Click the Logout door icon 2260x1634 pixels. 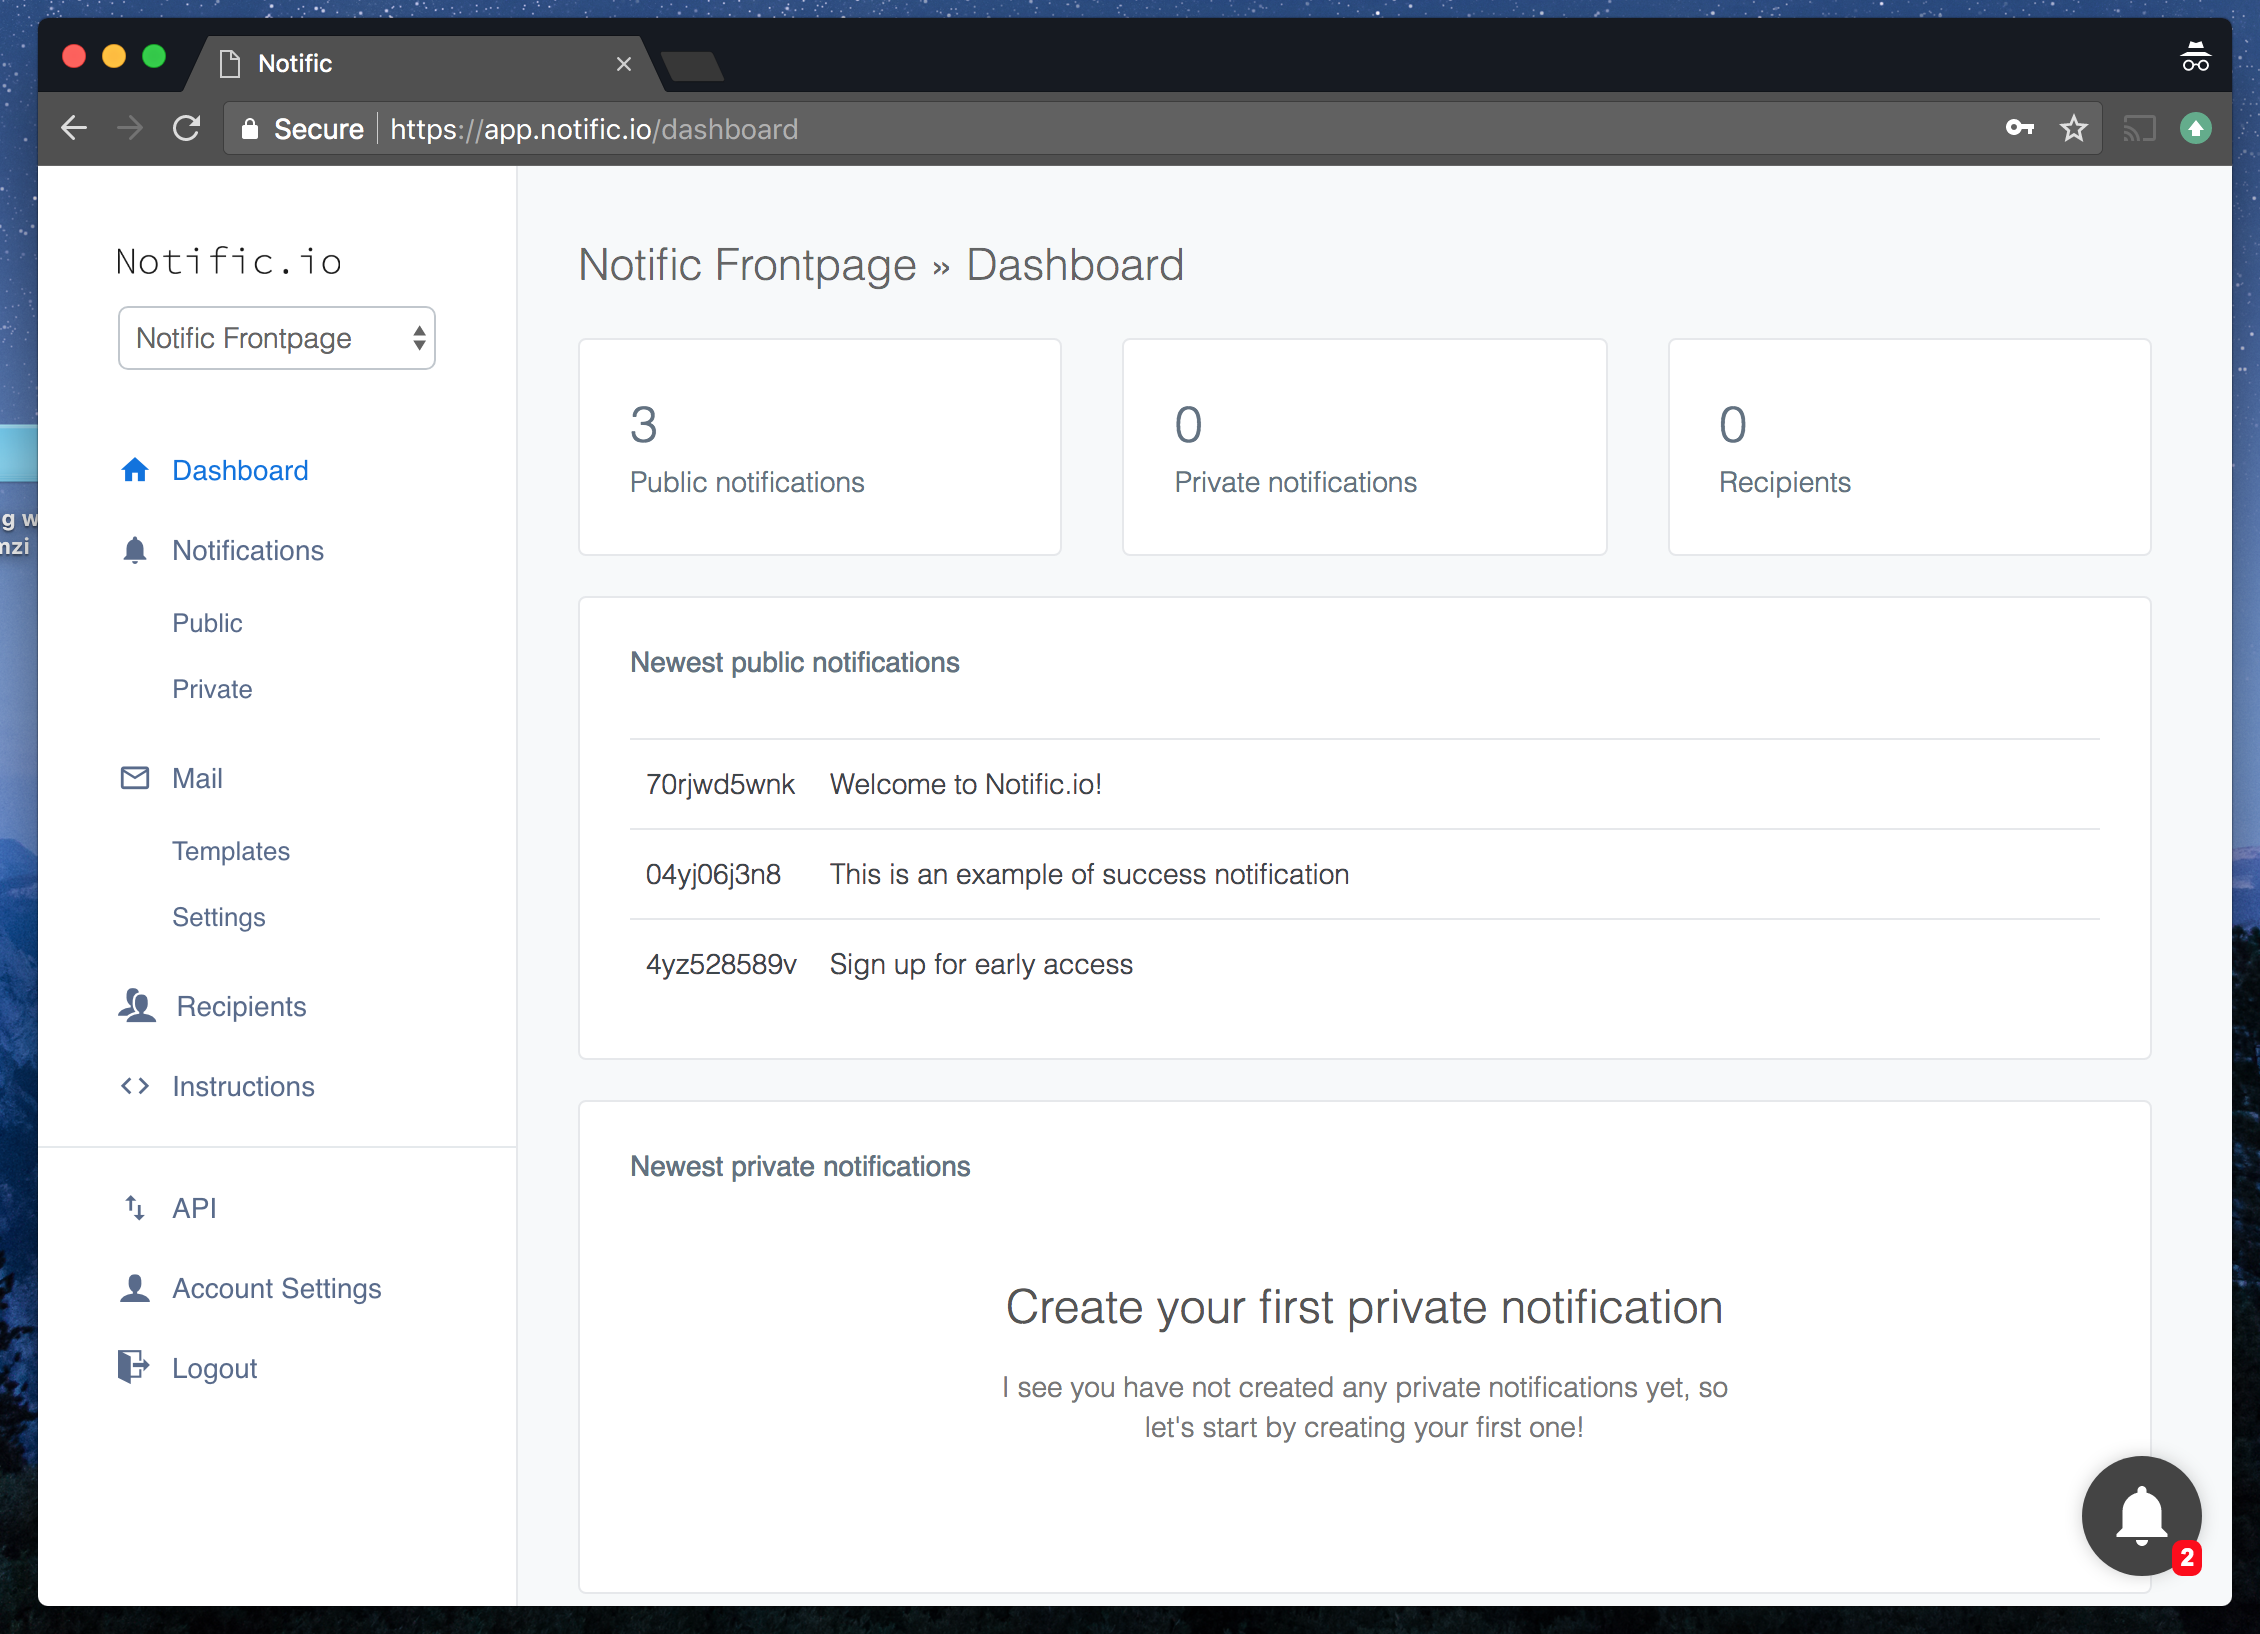tap(135, 1367)
